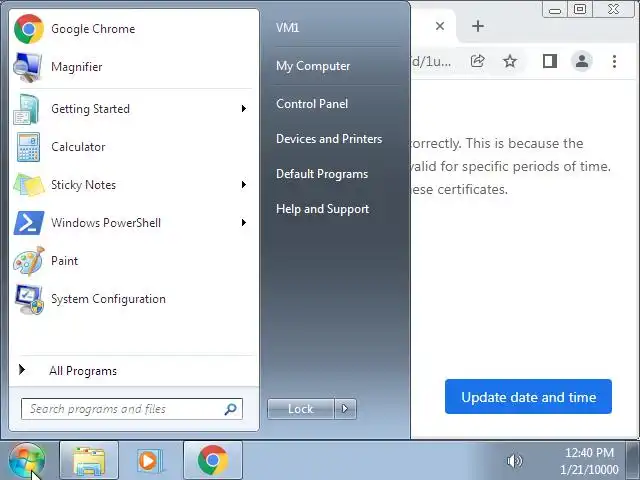Click the Windows Start orb
This screenshot has height=480, width=640.
point(27,460)
